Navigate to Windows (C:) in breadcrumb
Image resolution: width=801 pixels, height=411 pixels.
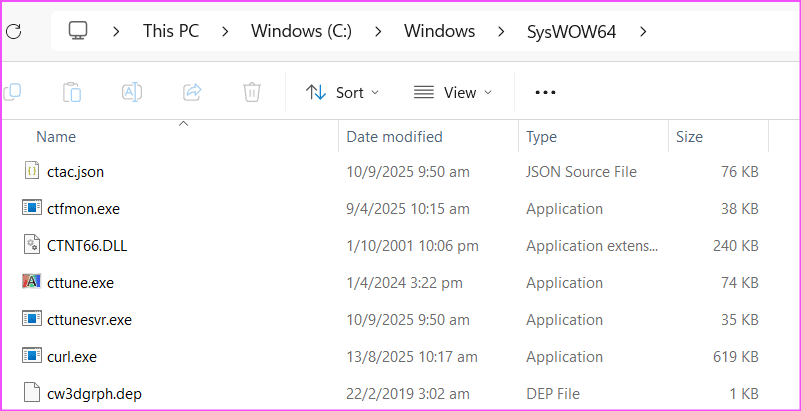click(x=301, y=31)
